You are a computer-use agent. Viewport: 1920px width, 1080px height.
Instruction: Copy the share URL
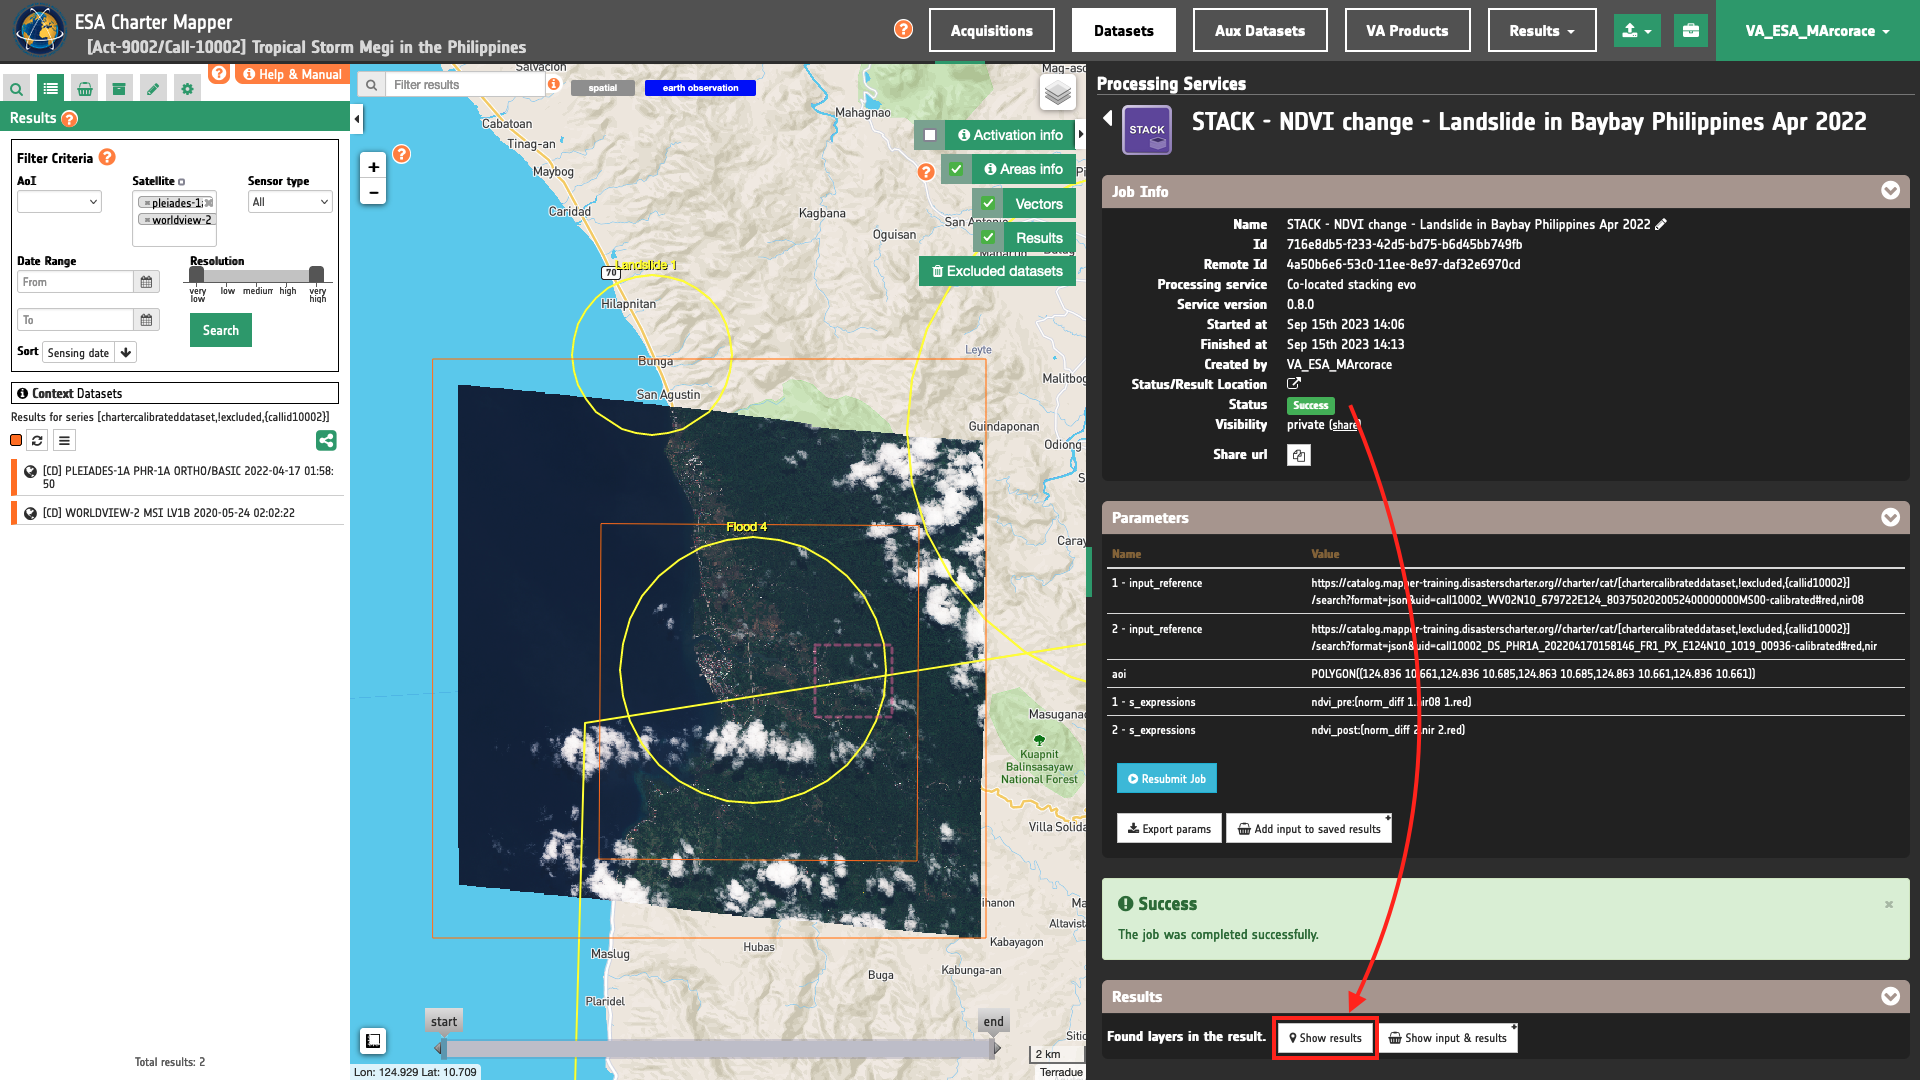(x=1298, y=455)
